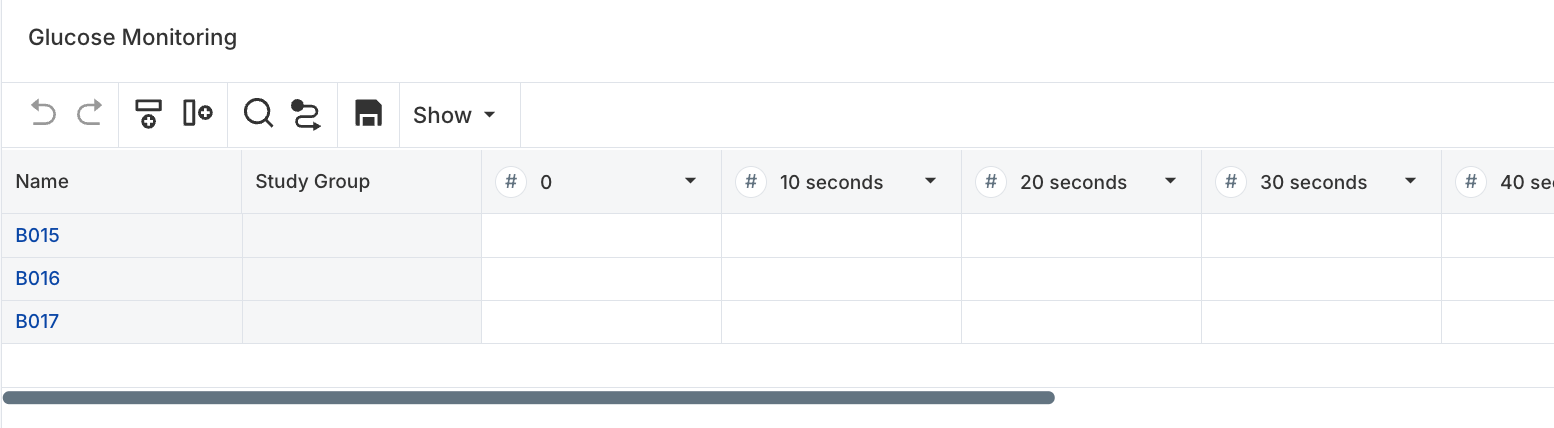The width and height of the screenshot is (1554, 428).
Task: Open the B015 record link
Action: (38, 236)
